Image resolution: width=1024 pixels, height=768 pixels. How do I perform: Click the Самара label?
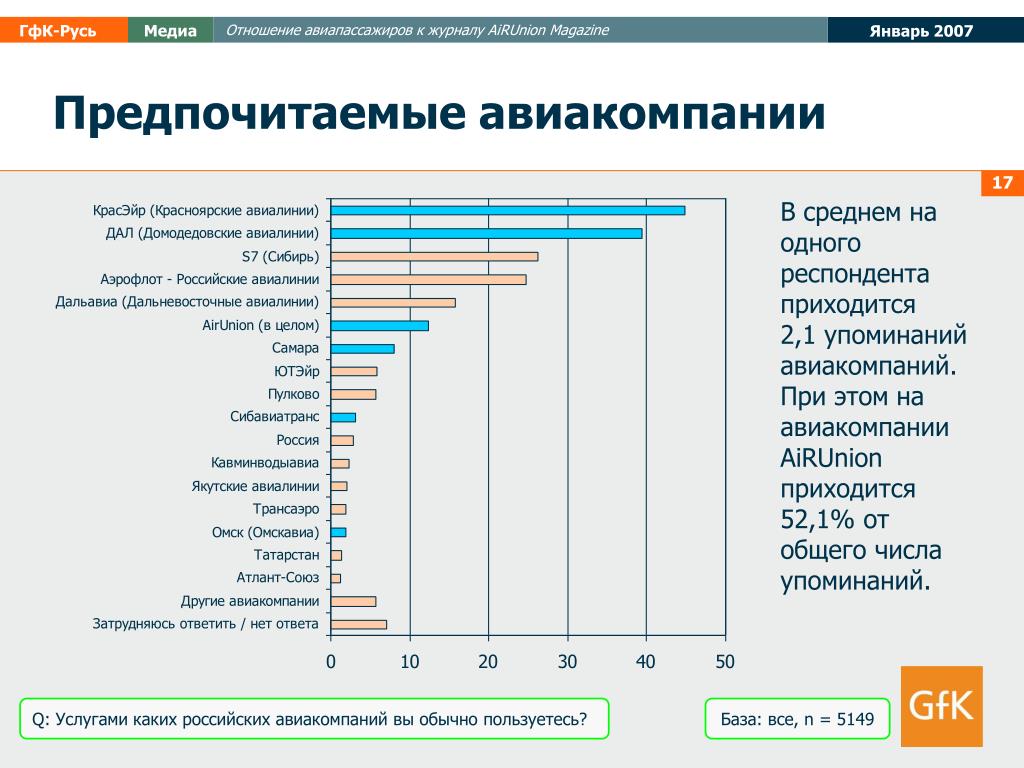click(x=295, y=348)
